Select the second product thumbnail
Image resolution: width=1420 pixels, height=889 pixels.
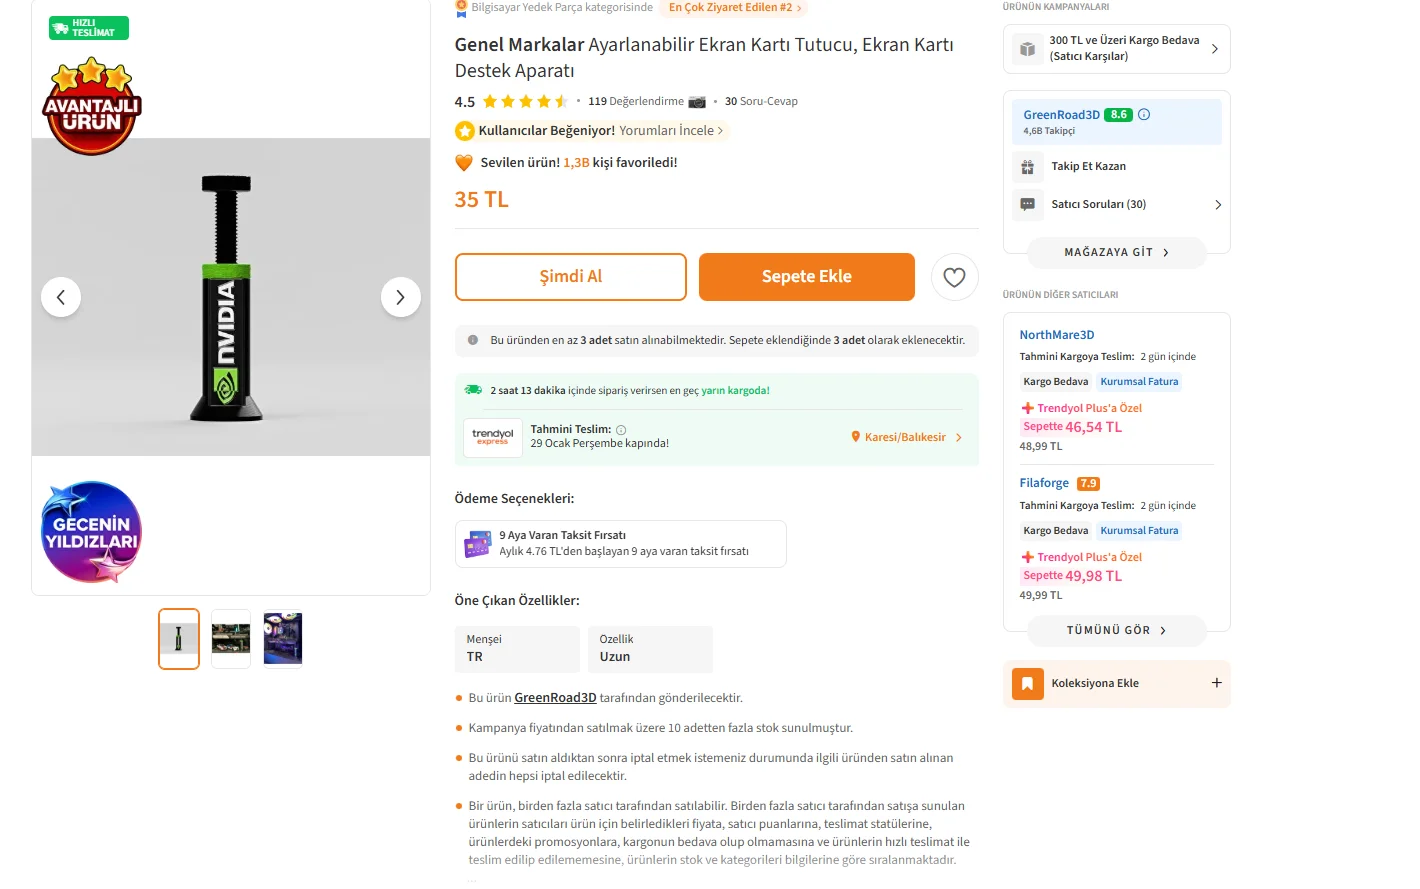click(231, 639)
